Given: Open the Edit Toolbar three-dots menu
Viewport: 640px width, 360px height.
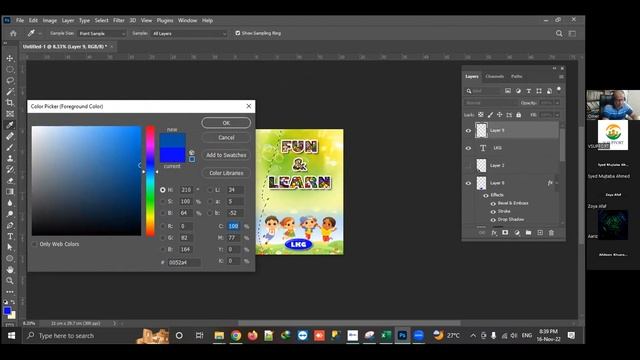Looking at the screenshot, I should click(x=10, y=291).
